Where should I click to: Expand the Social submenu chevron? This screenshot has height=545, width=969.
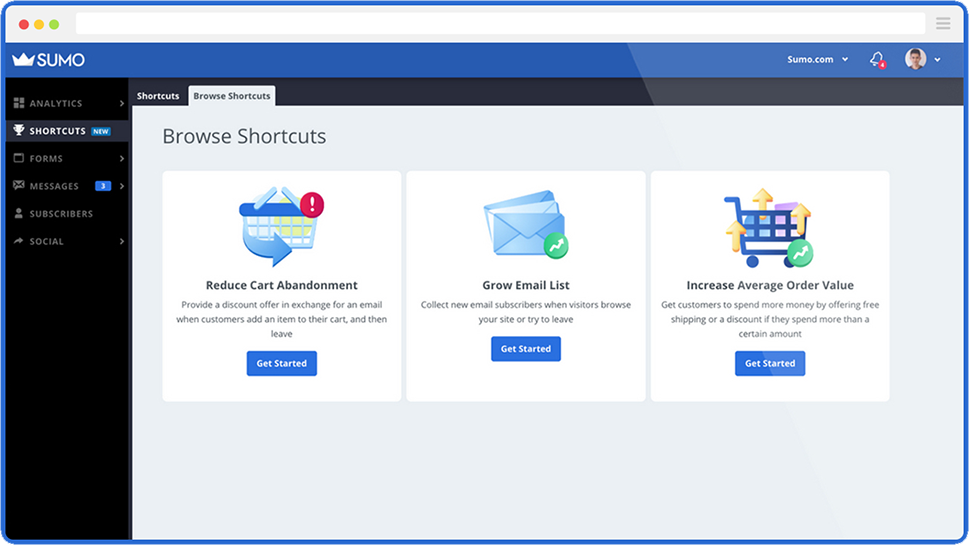pos(122,242)
